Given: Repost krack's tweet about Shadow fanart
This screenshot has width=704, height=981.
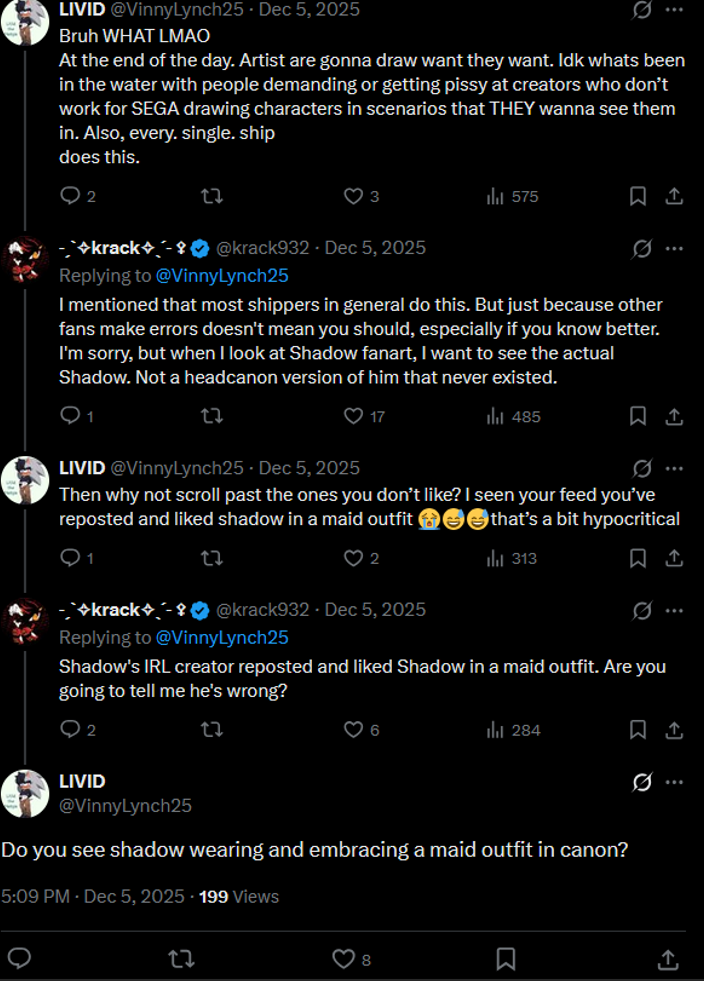Looking at the screenshot, I should pos(212,416).
